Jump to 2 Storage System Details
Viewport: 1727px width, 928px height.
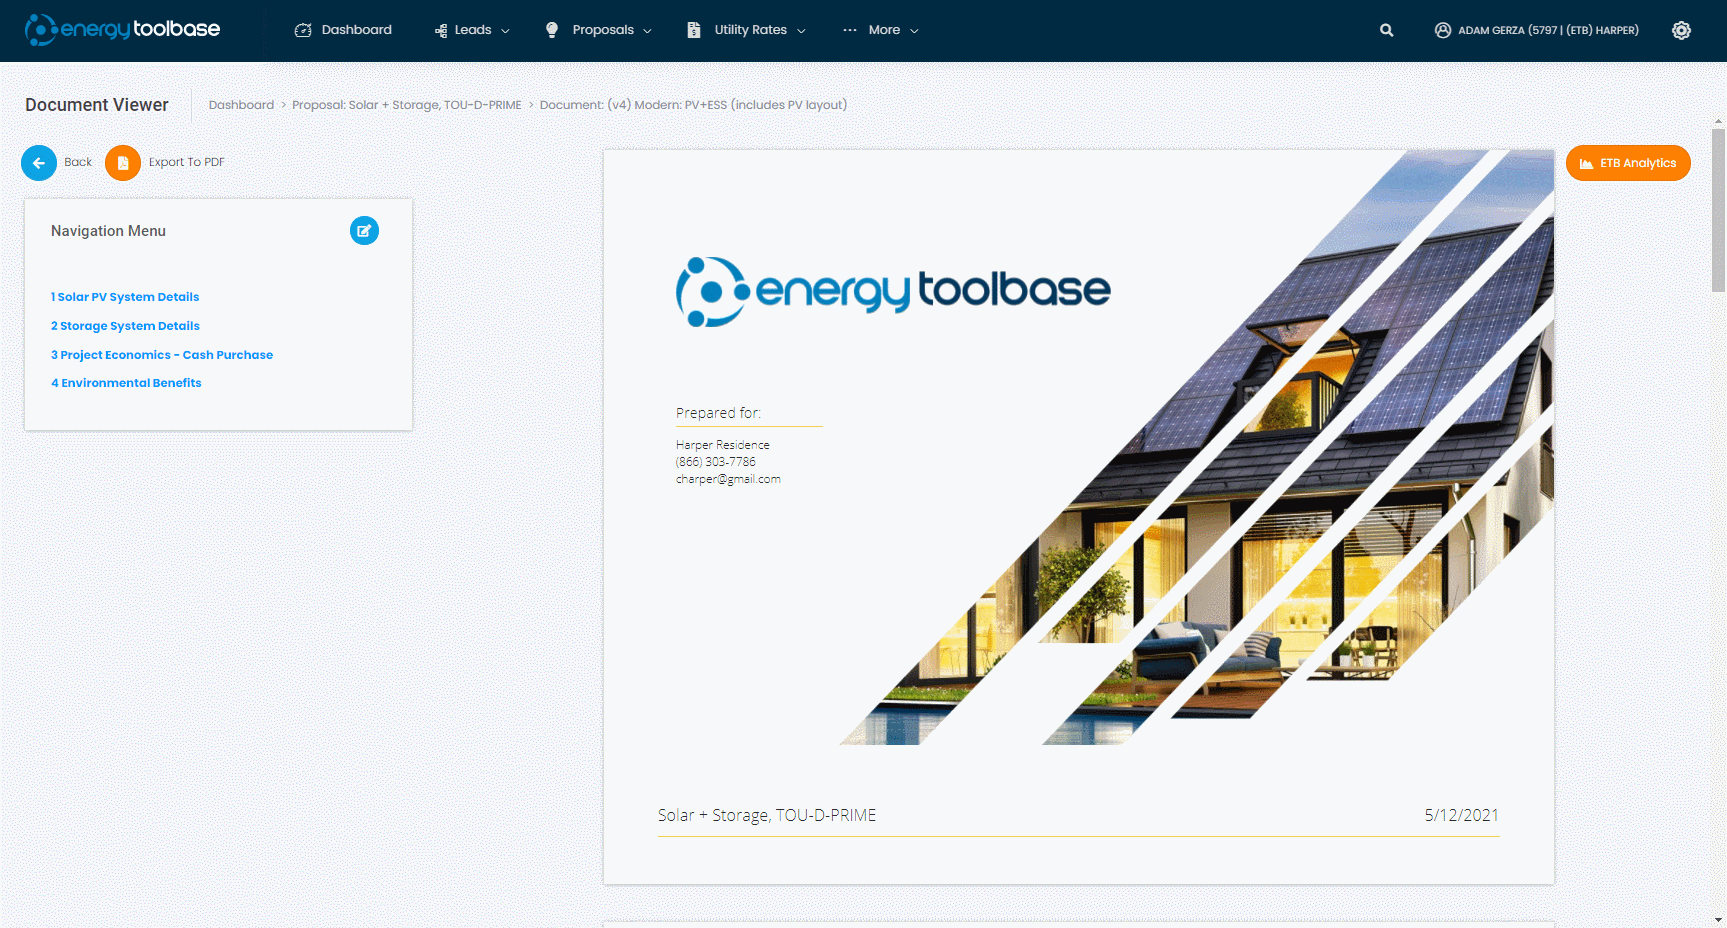click(x=125, y=326)
